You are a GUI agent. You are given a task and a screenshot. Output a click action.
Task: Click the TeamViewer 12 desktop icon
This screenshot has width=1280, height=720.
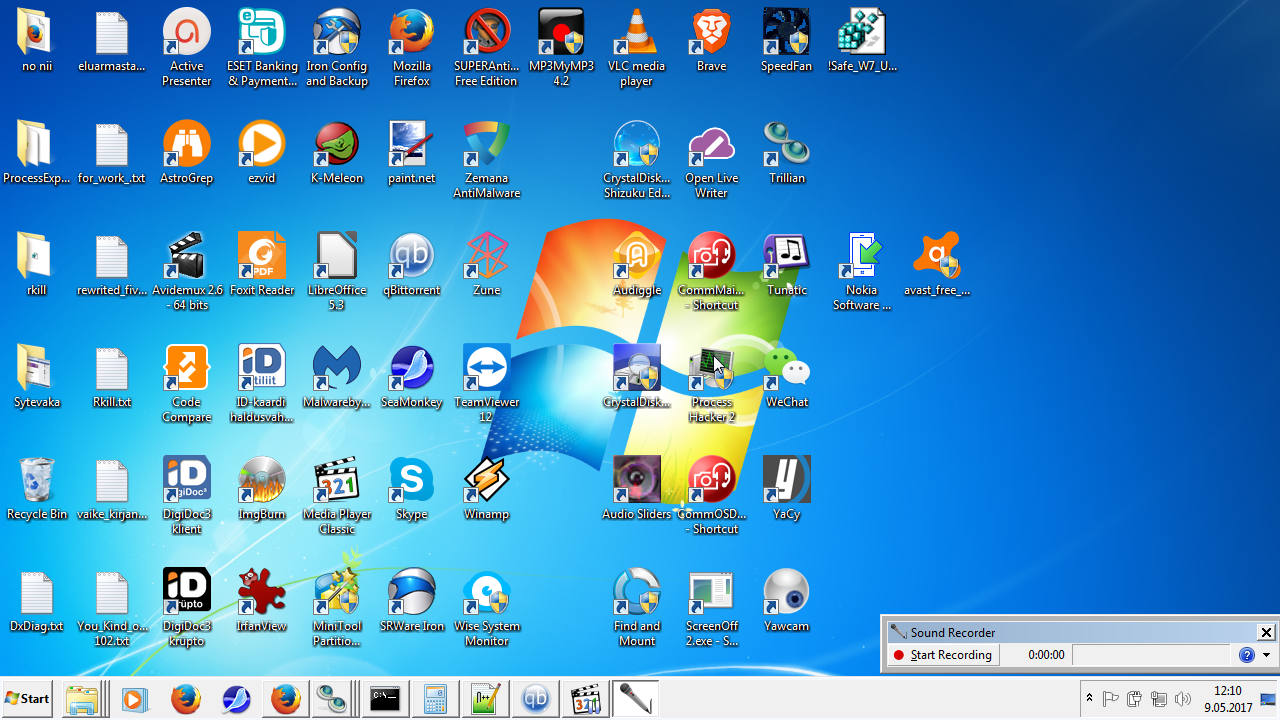[x=486, y=384]
